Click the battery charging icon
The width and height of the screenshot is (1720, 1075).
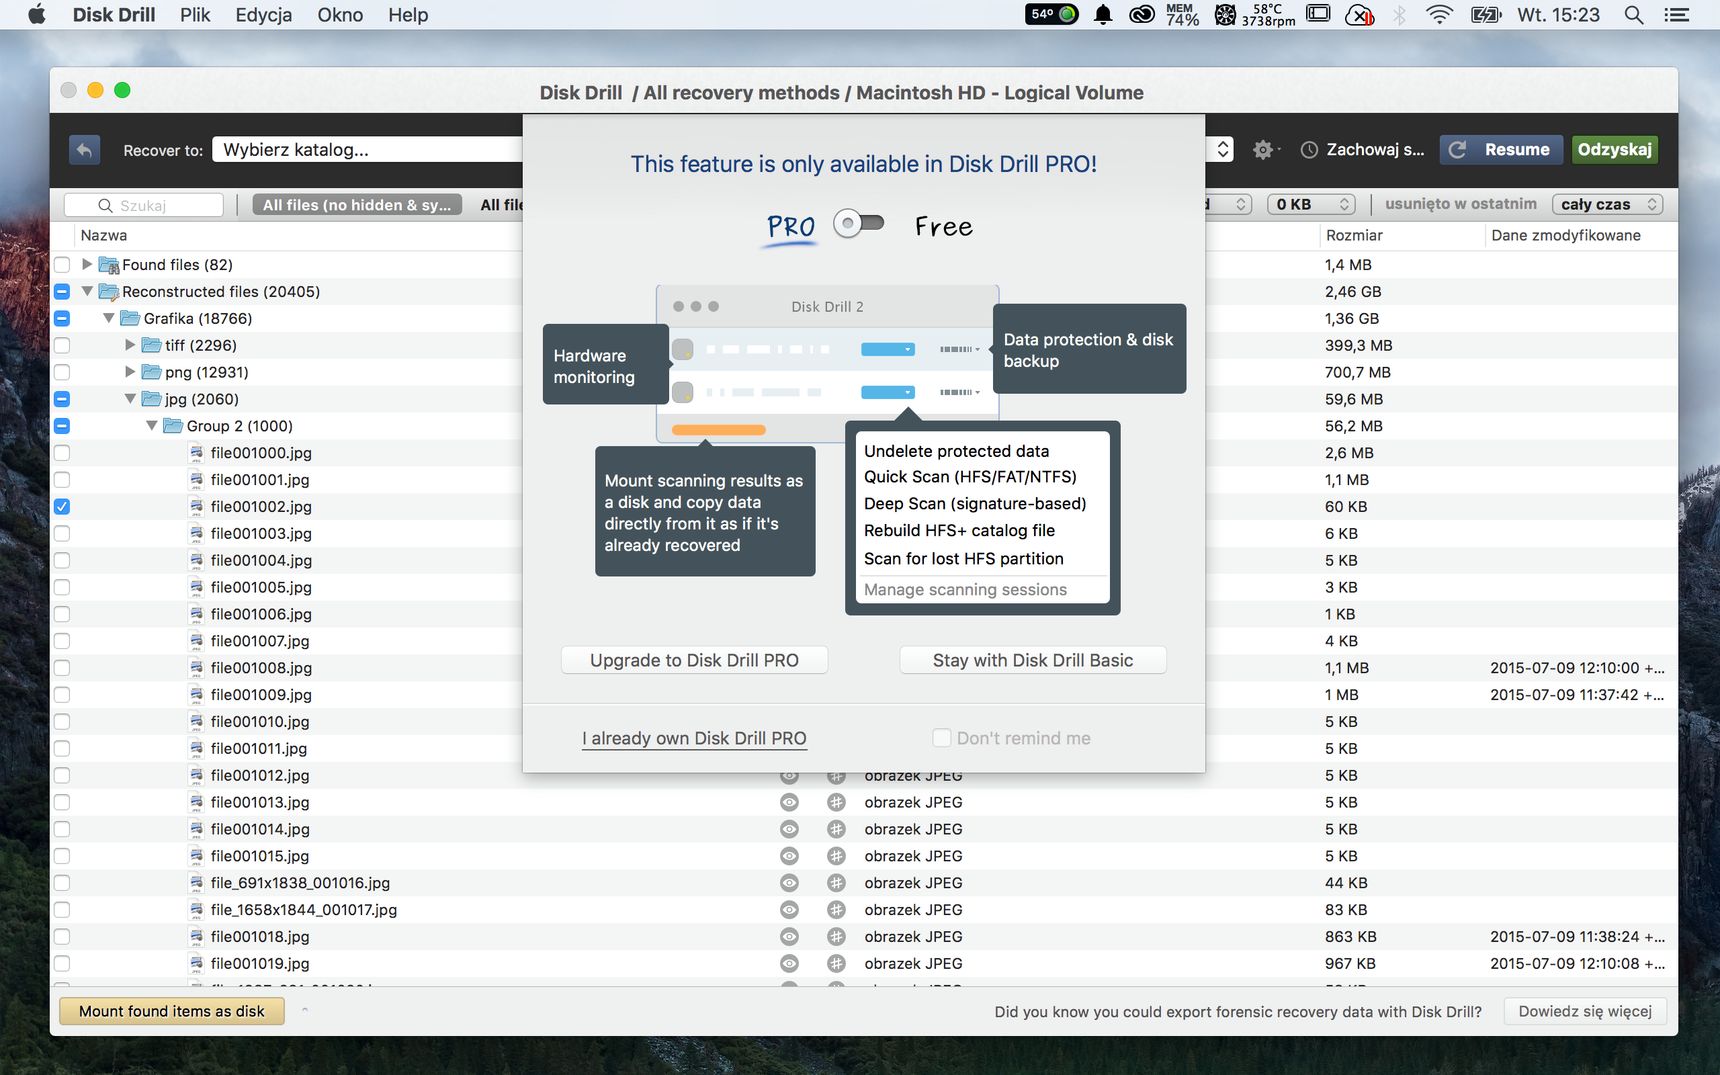coord(1486,15)
